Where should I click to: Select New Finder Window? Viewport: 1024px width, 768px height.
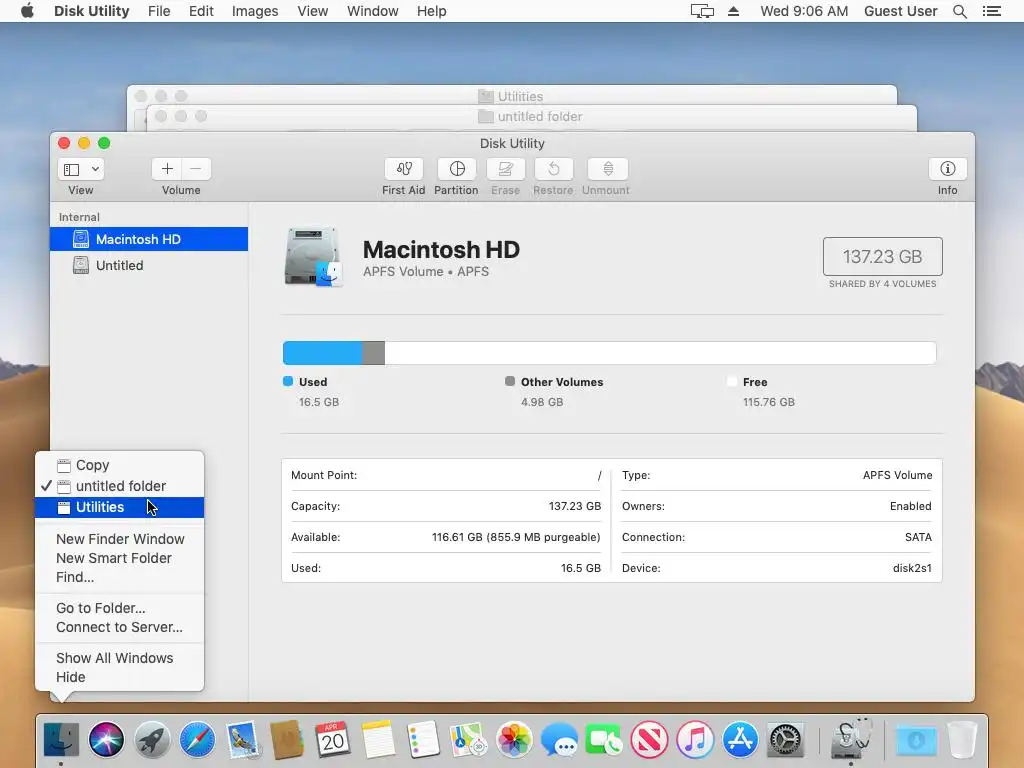(x=120, y=539)
